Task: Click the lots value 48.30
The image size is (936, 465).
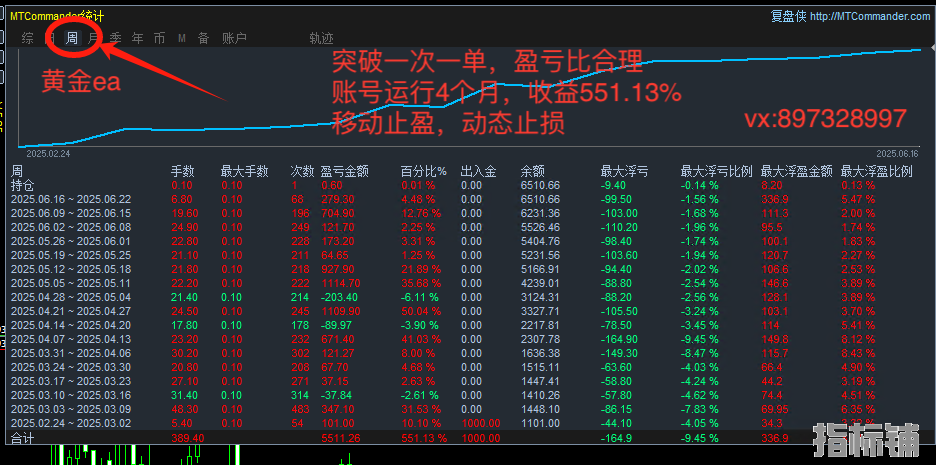Action: [184, 409]
